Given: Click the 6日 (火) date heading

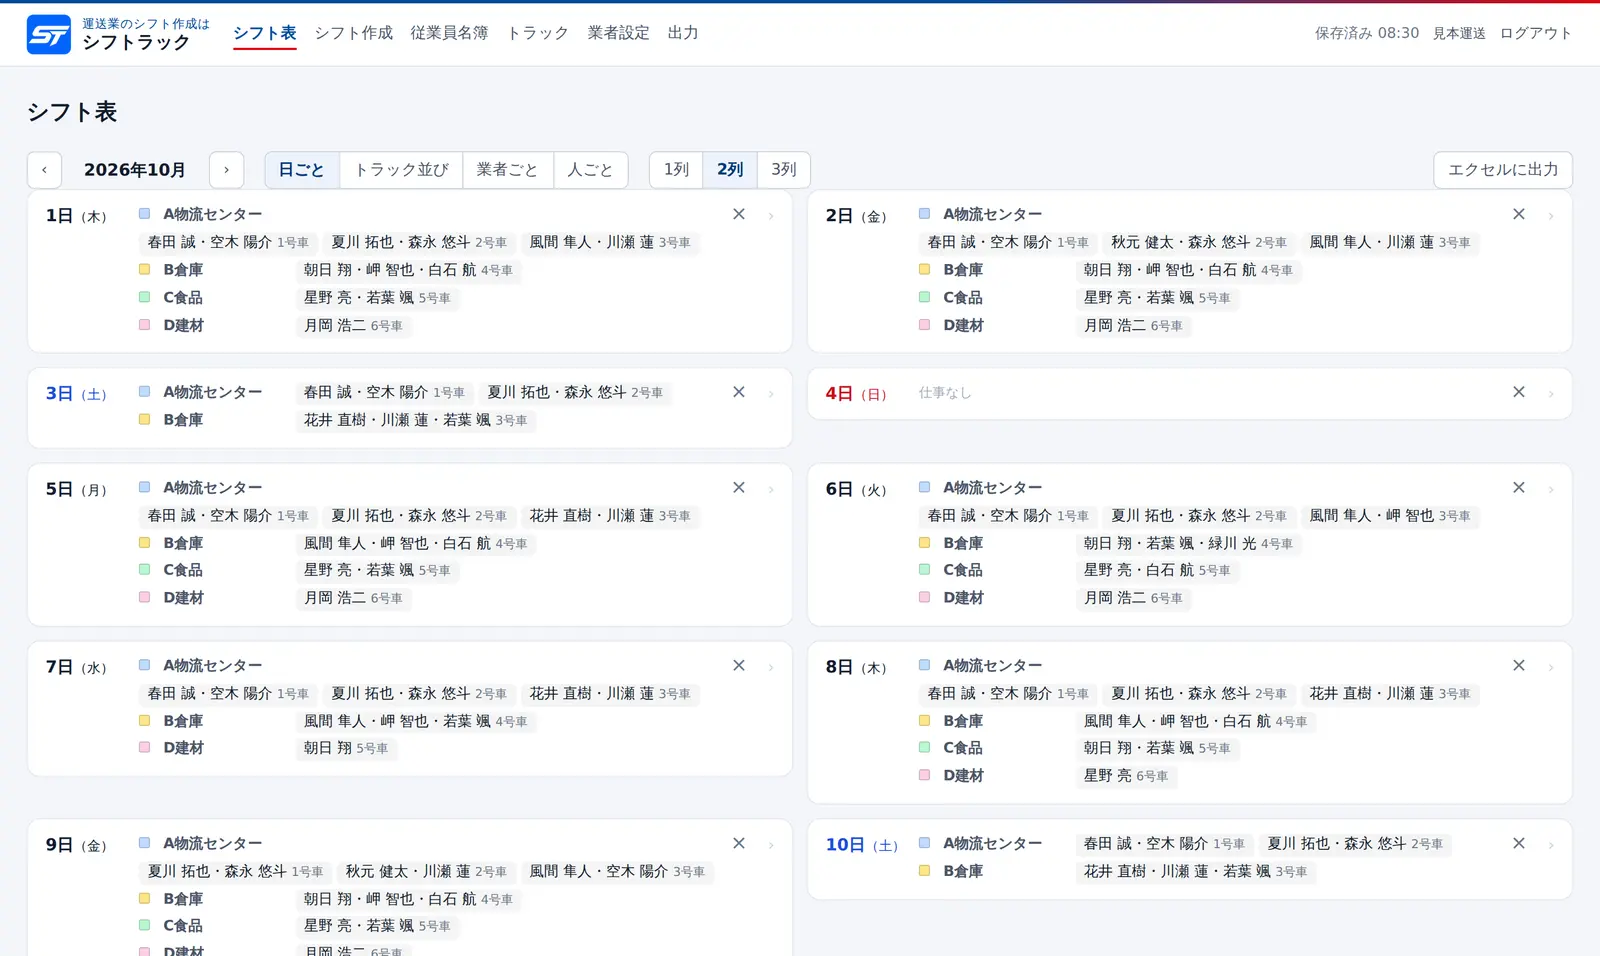Looking at the screenshot, I should click(856, 489).
